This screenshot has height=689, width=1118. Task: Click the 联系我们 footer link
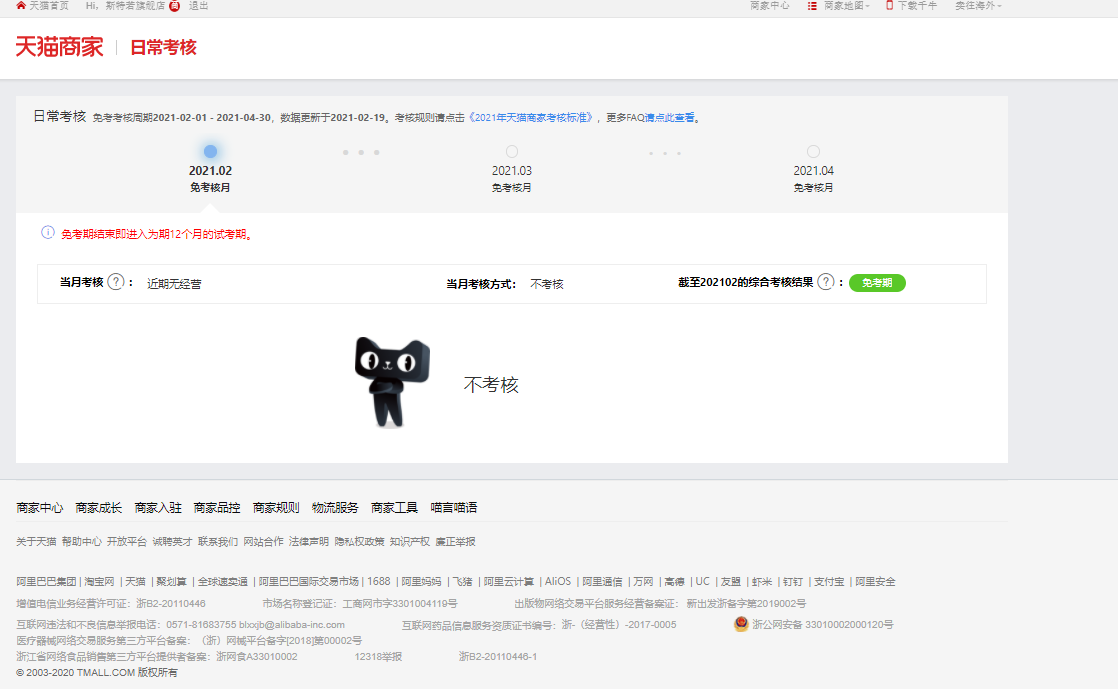click(x=218, y=542)
